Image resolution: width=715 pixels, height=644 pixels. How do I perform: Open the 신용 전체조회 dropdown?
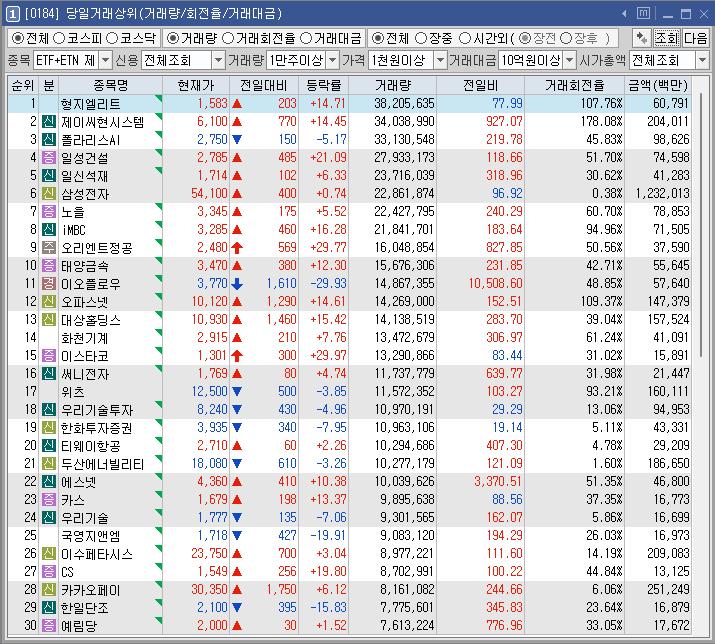[218, 60]
